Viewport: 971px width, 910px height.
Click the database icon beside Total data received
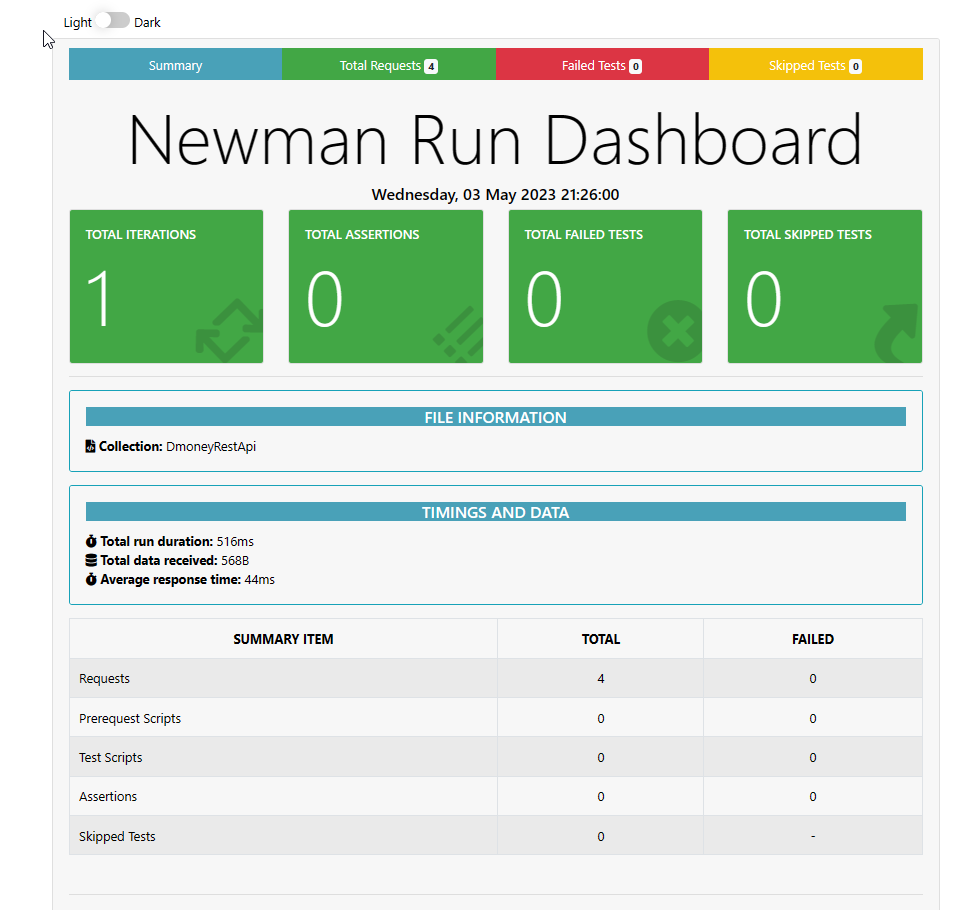coord(89,560)
